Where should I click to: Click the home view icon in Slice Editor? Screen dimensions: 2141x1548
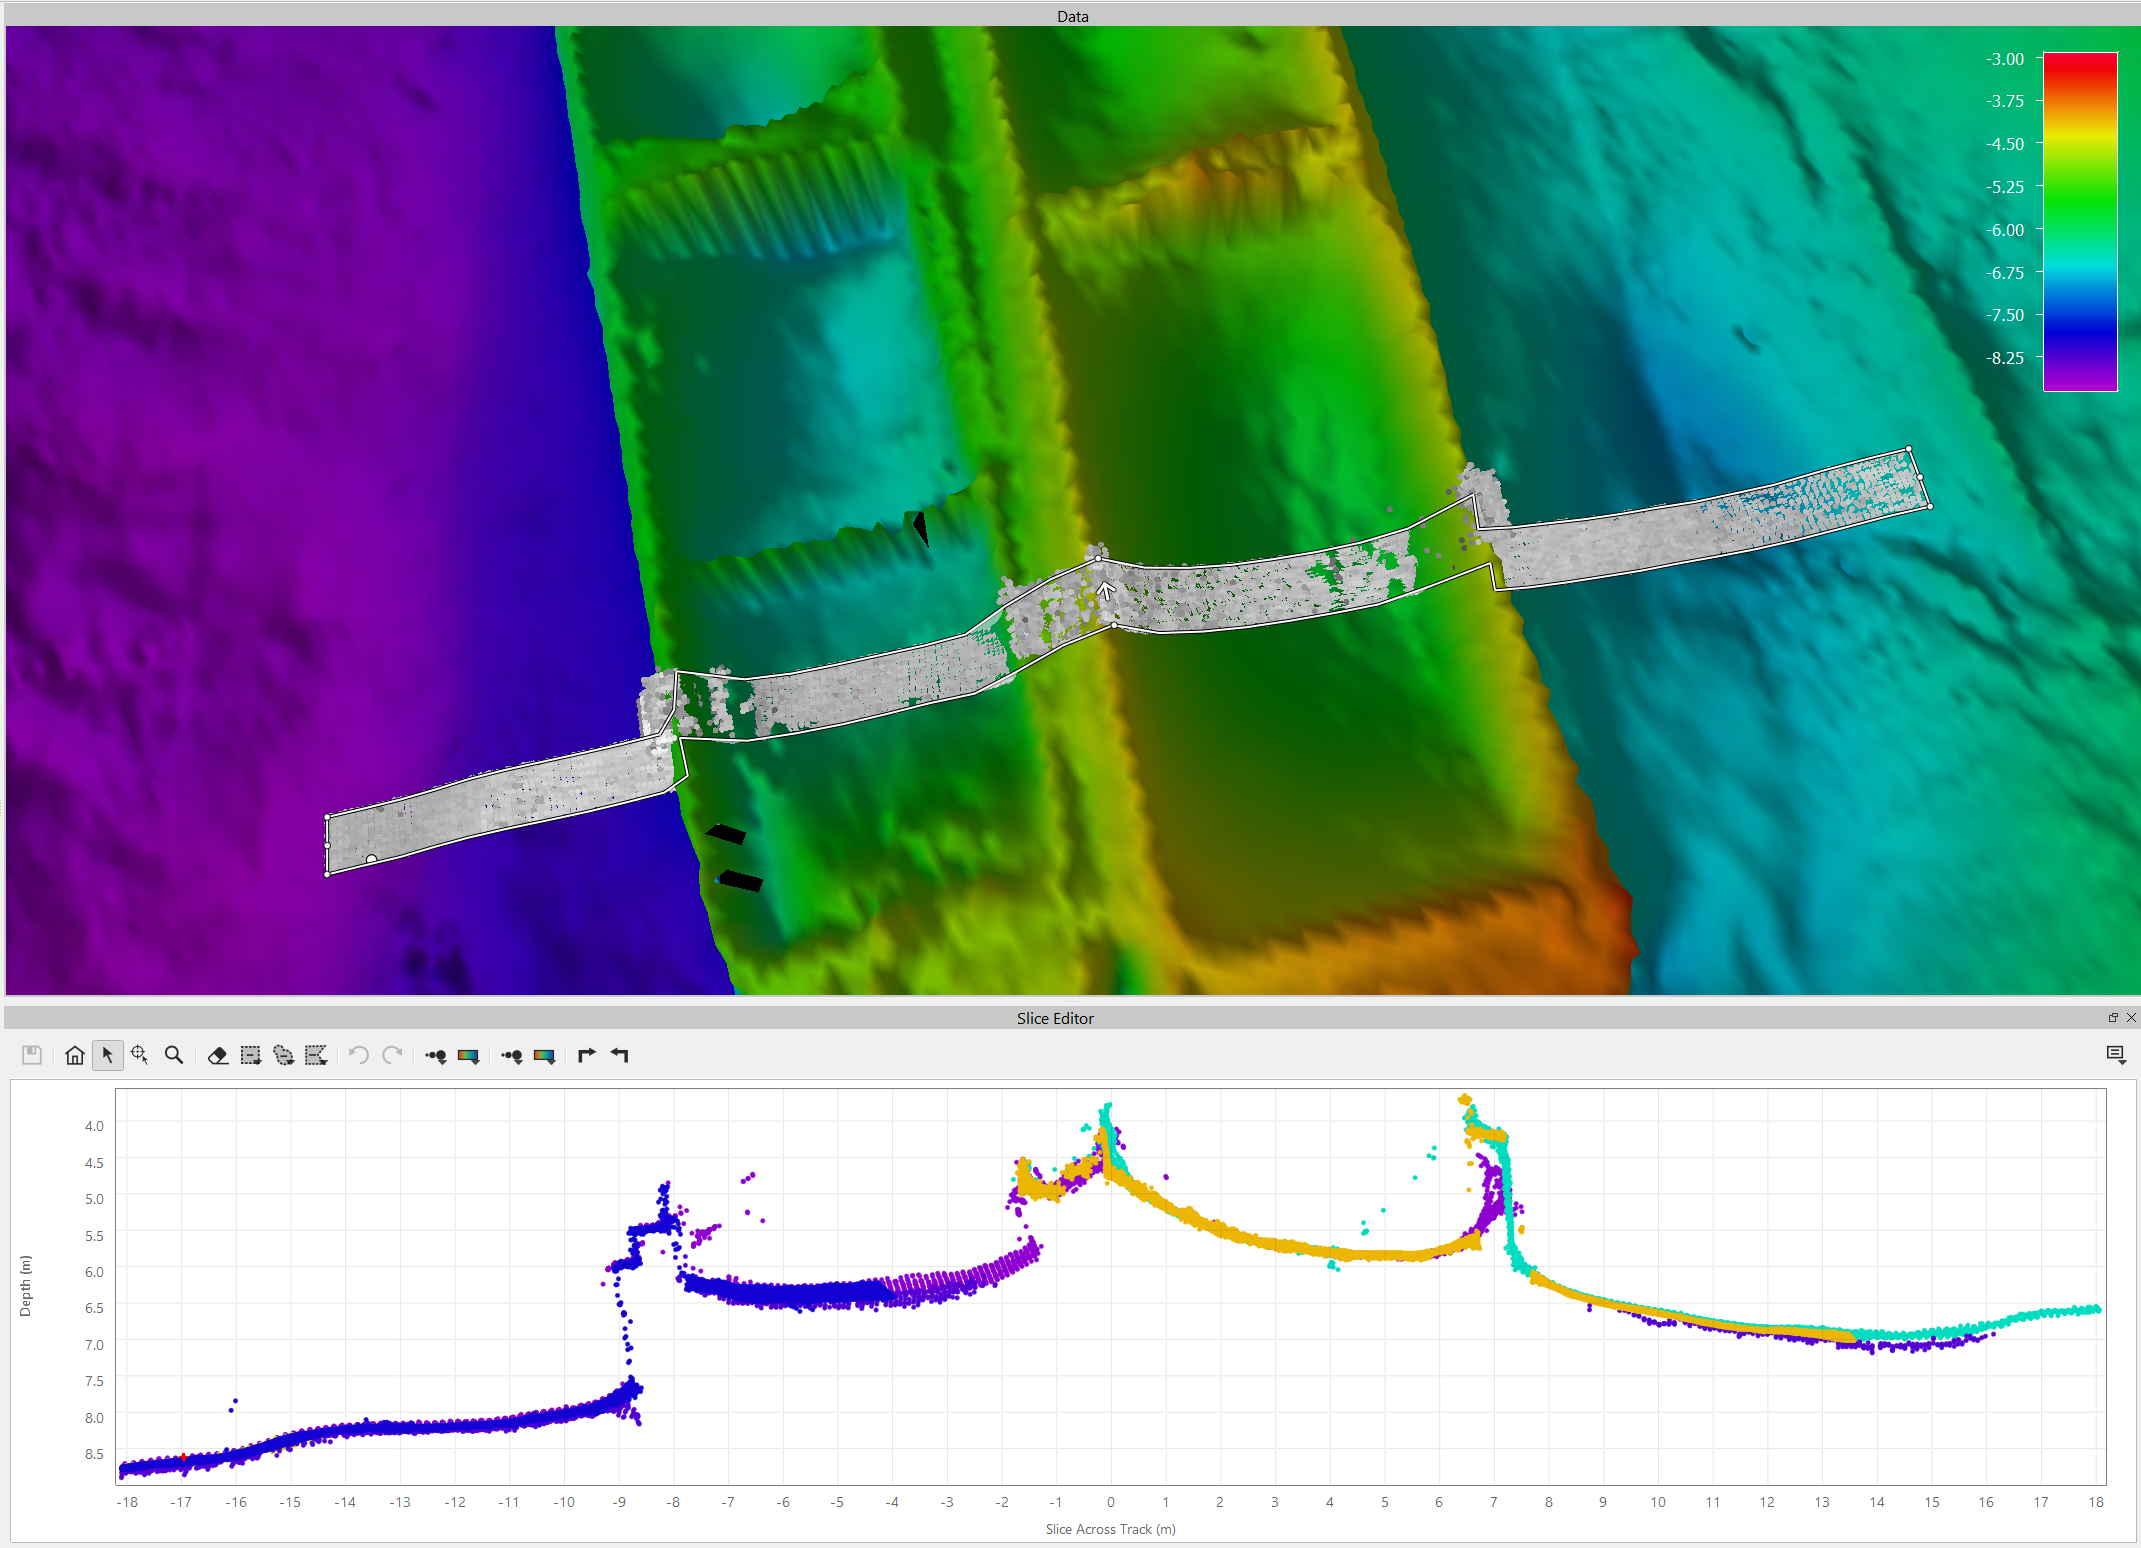74,1055
